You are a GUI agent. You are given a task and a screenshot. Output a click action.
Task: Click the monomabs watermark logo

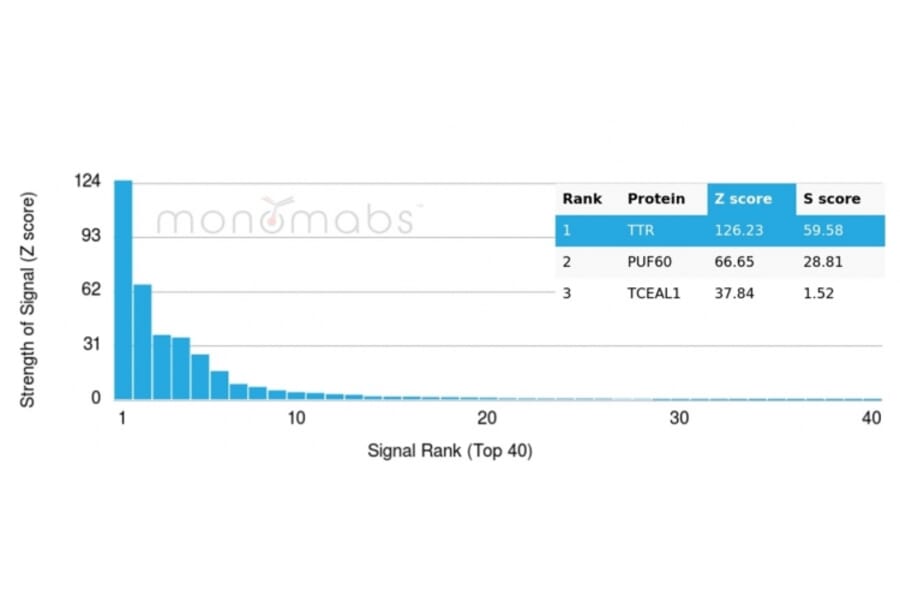[285, 218]
